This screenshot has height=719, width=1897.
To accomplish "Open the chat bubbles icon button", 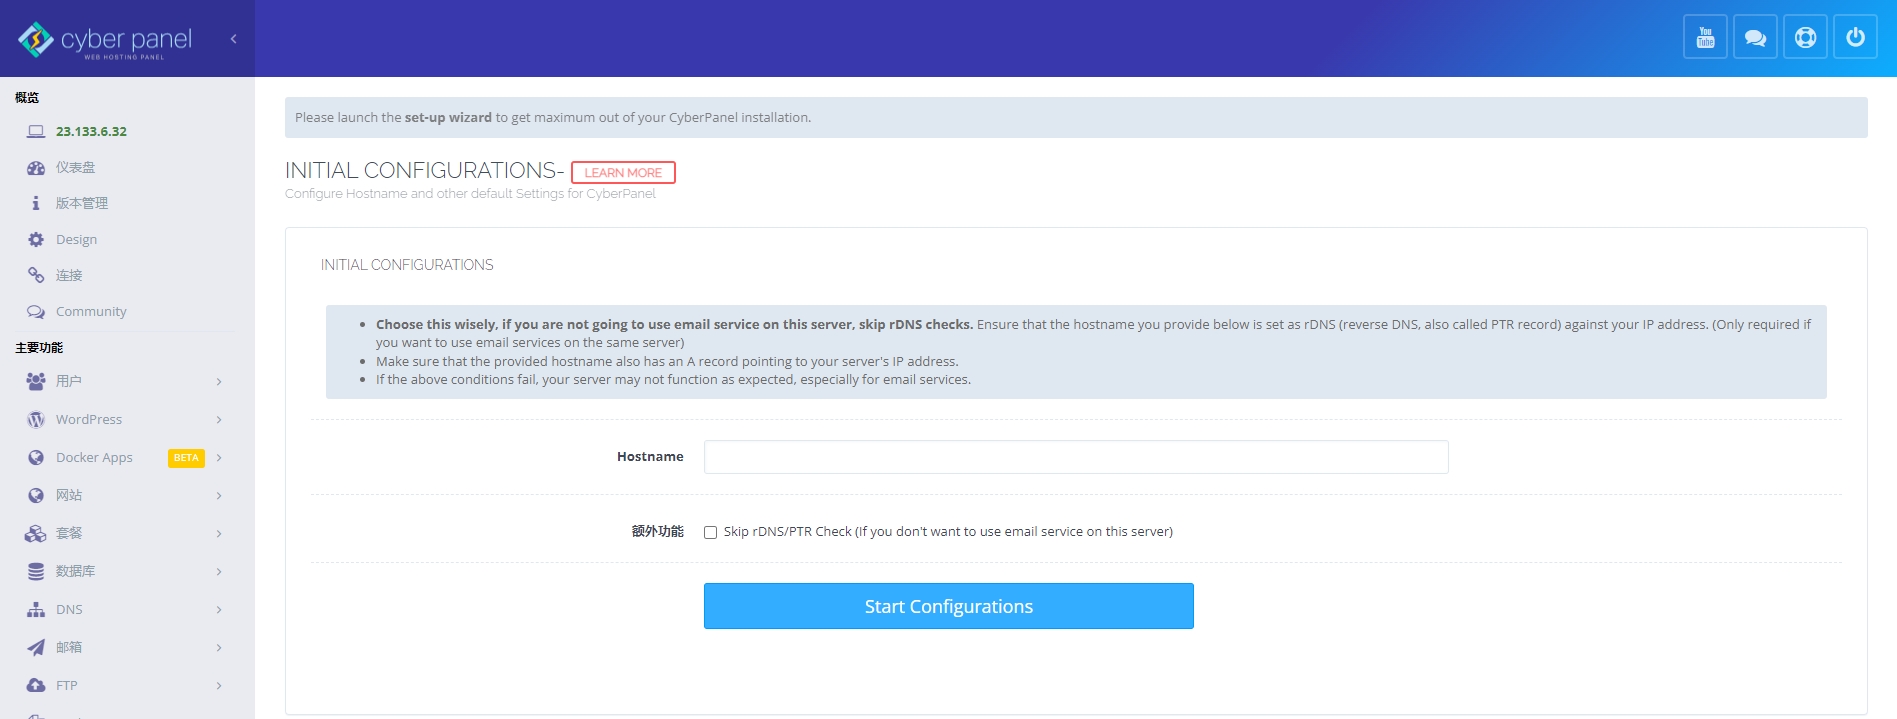I will (x=1755, y=38).
